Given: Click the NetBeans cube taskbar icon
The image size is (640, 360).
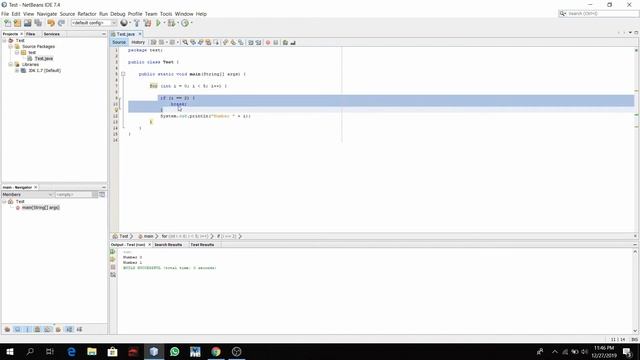Looking at the screenshot, I should click(x=154, y=351).
